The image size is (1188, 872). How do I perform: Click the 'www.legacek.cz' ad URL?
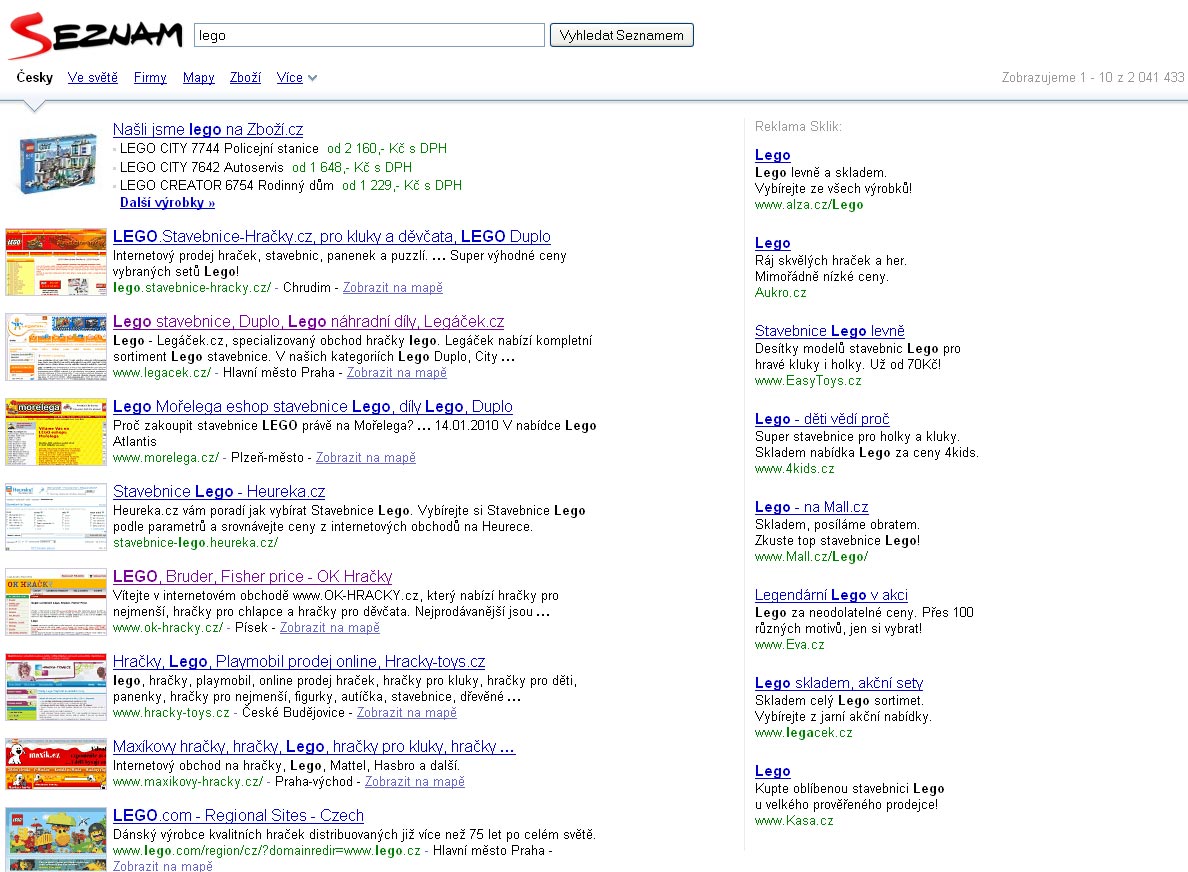(803, 733)
